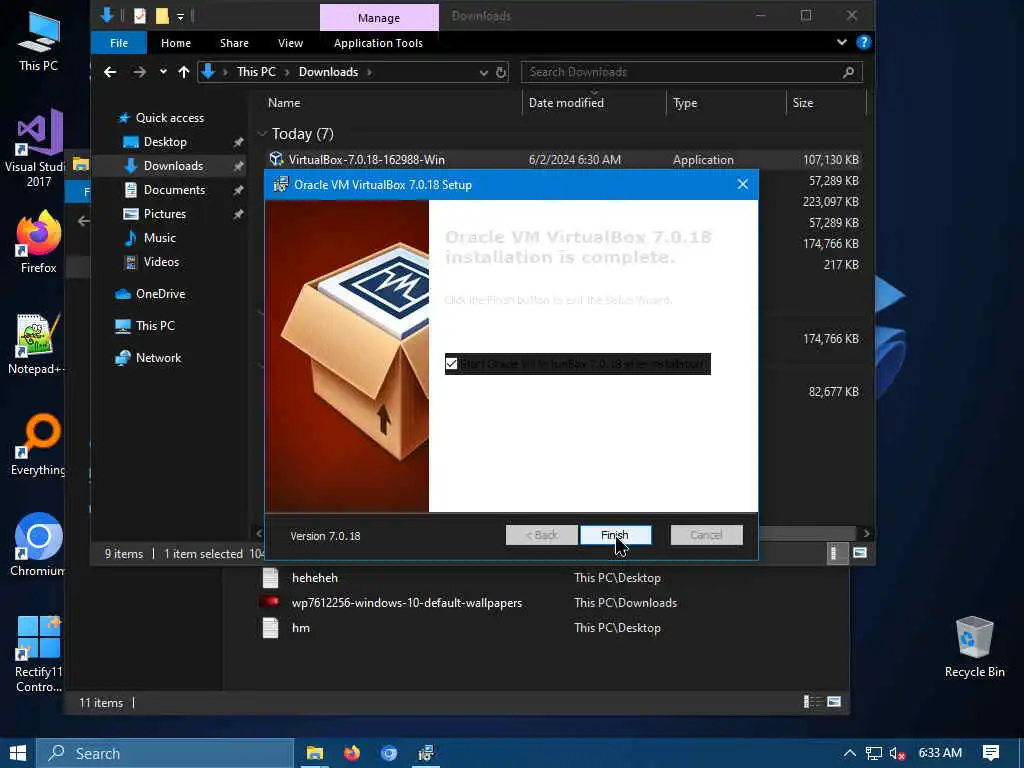Show hidden system tray icons
1024x768 pixels.
[x=850, y=753]
